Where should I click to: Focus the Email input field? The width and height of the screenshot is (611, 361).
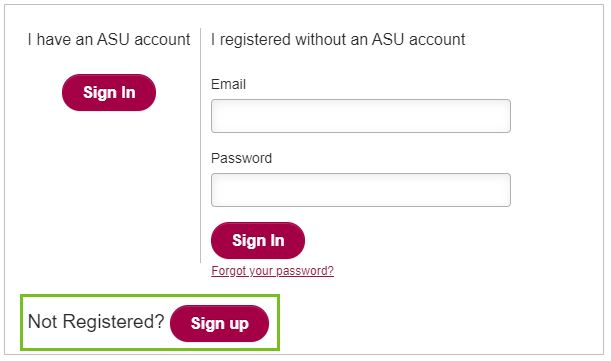click(x=361, y=116)
